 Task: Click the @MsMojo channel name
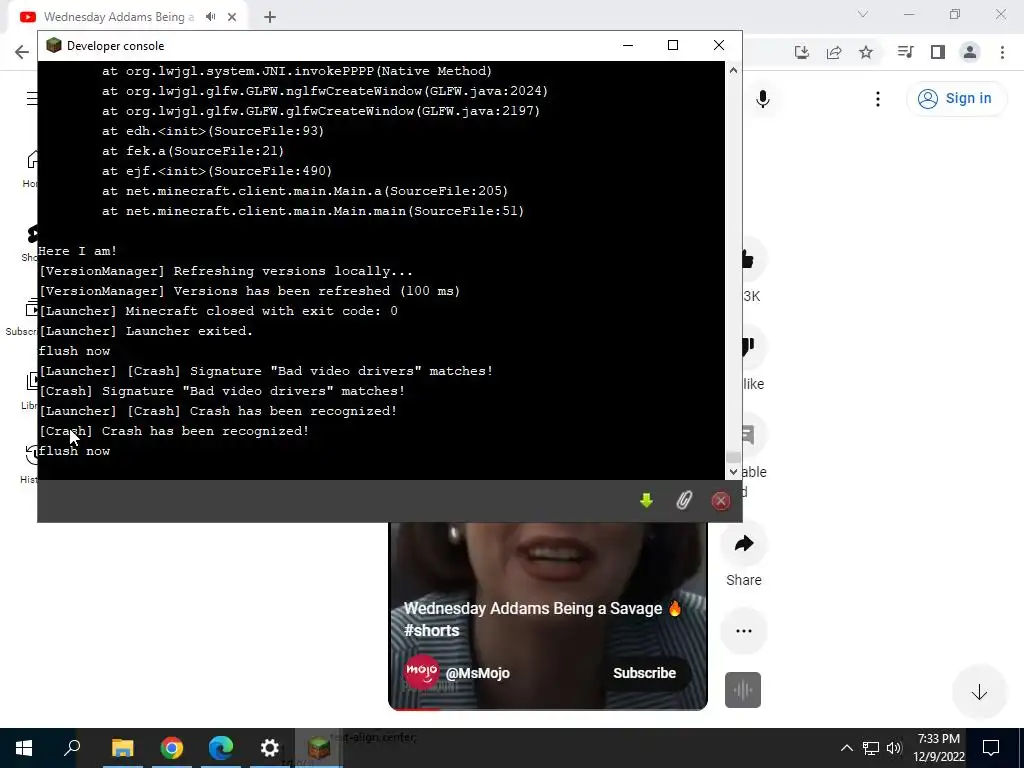(477, 673)
